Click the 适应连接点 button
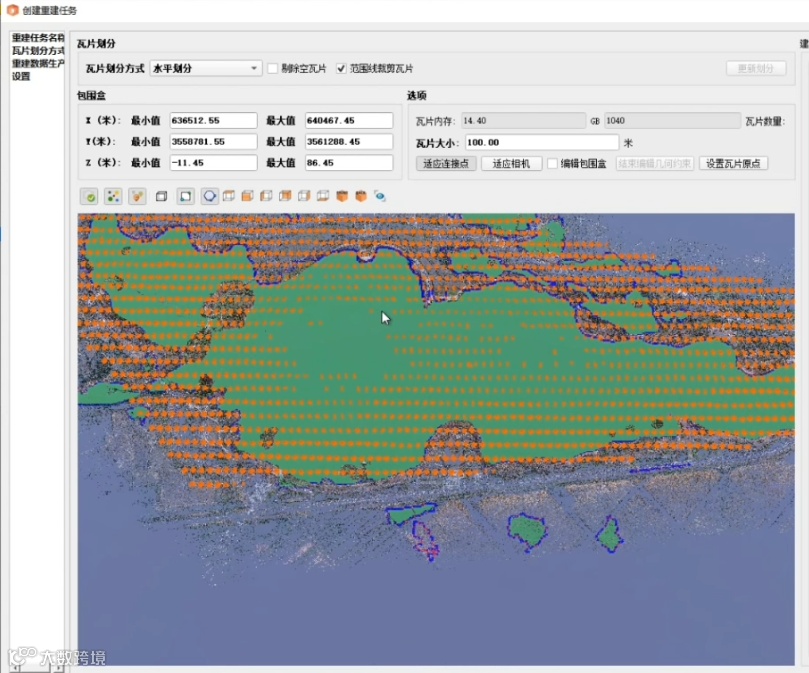 point(445,163)
